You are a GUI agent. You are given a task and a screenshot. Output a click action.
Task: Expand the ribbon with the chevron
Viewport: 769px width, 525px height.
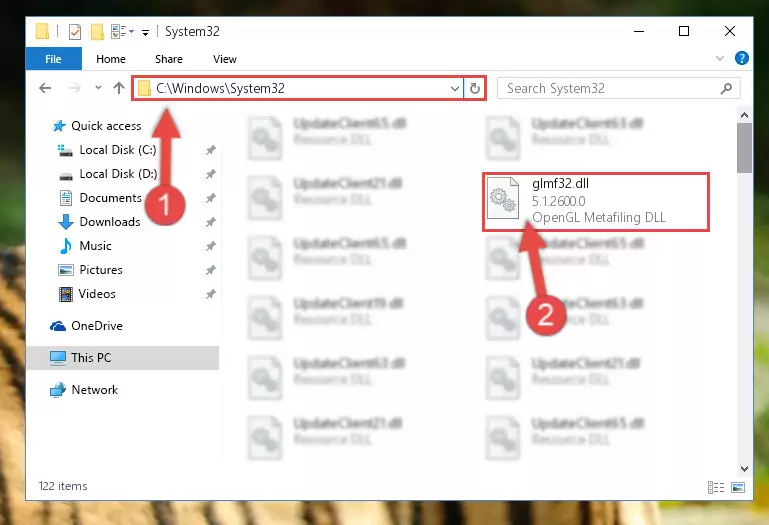tap(719, 58)
